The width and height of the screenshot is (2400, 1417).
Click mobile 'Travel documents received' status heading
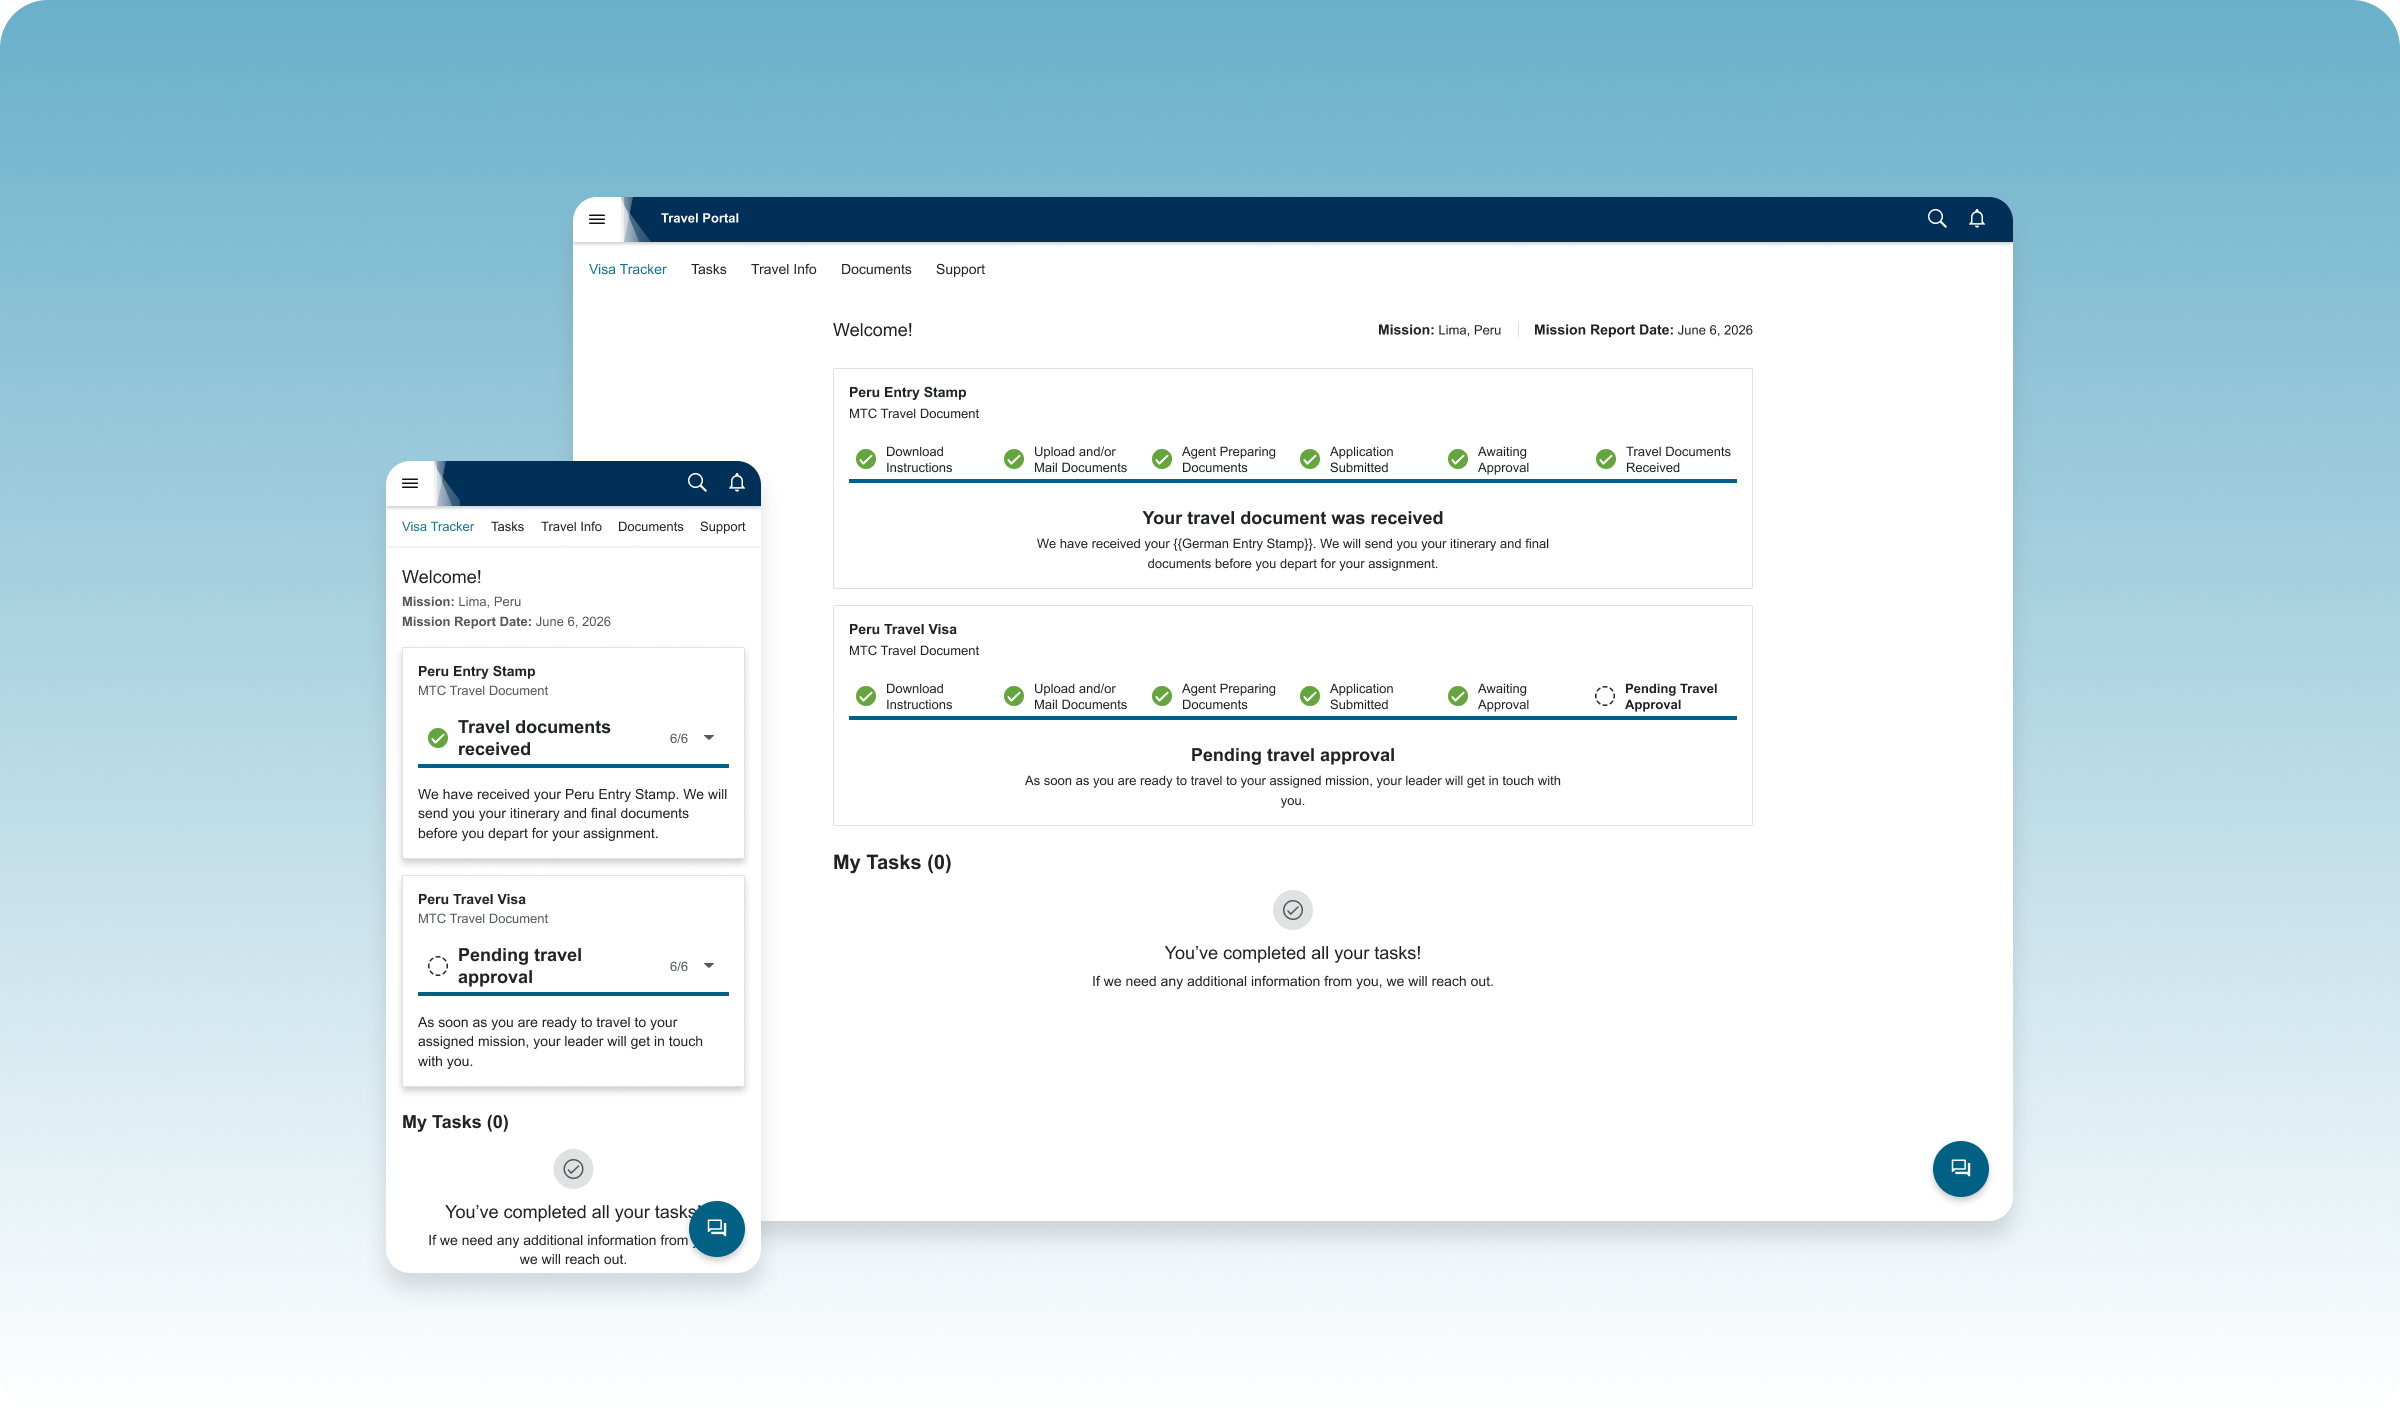[x=534, y=738]
